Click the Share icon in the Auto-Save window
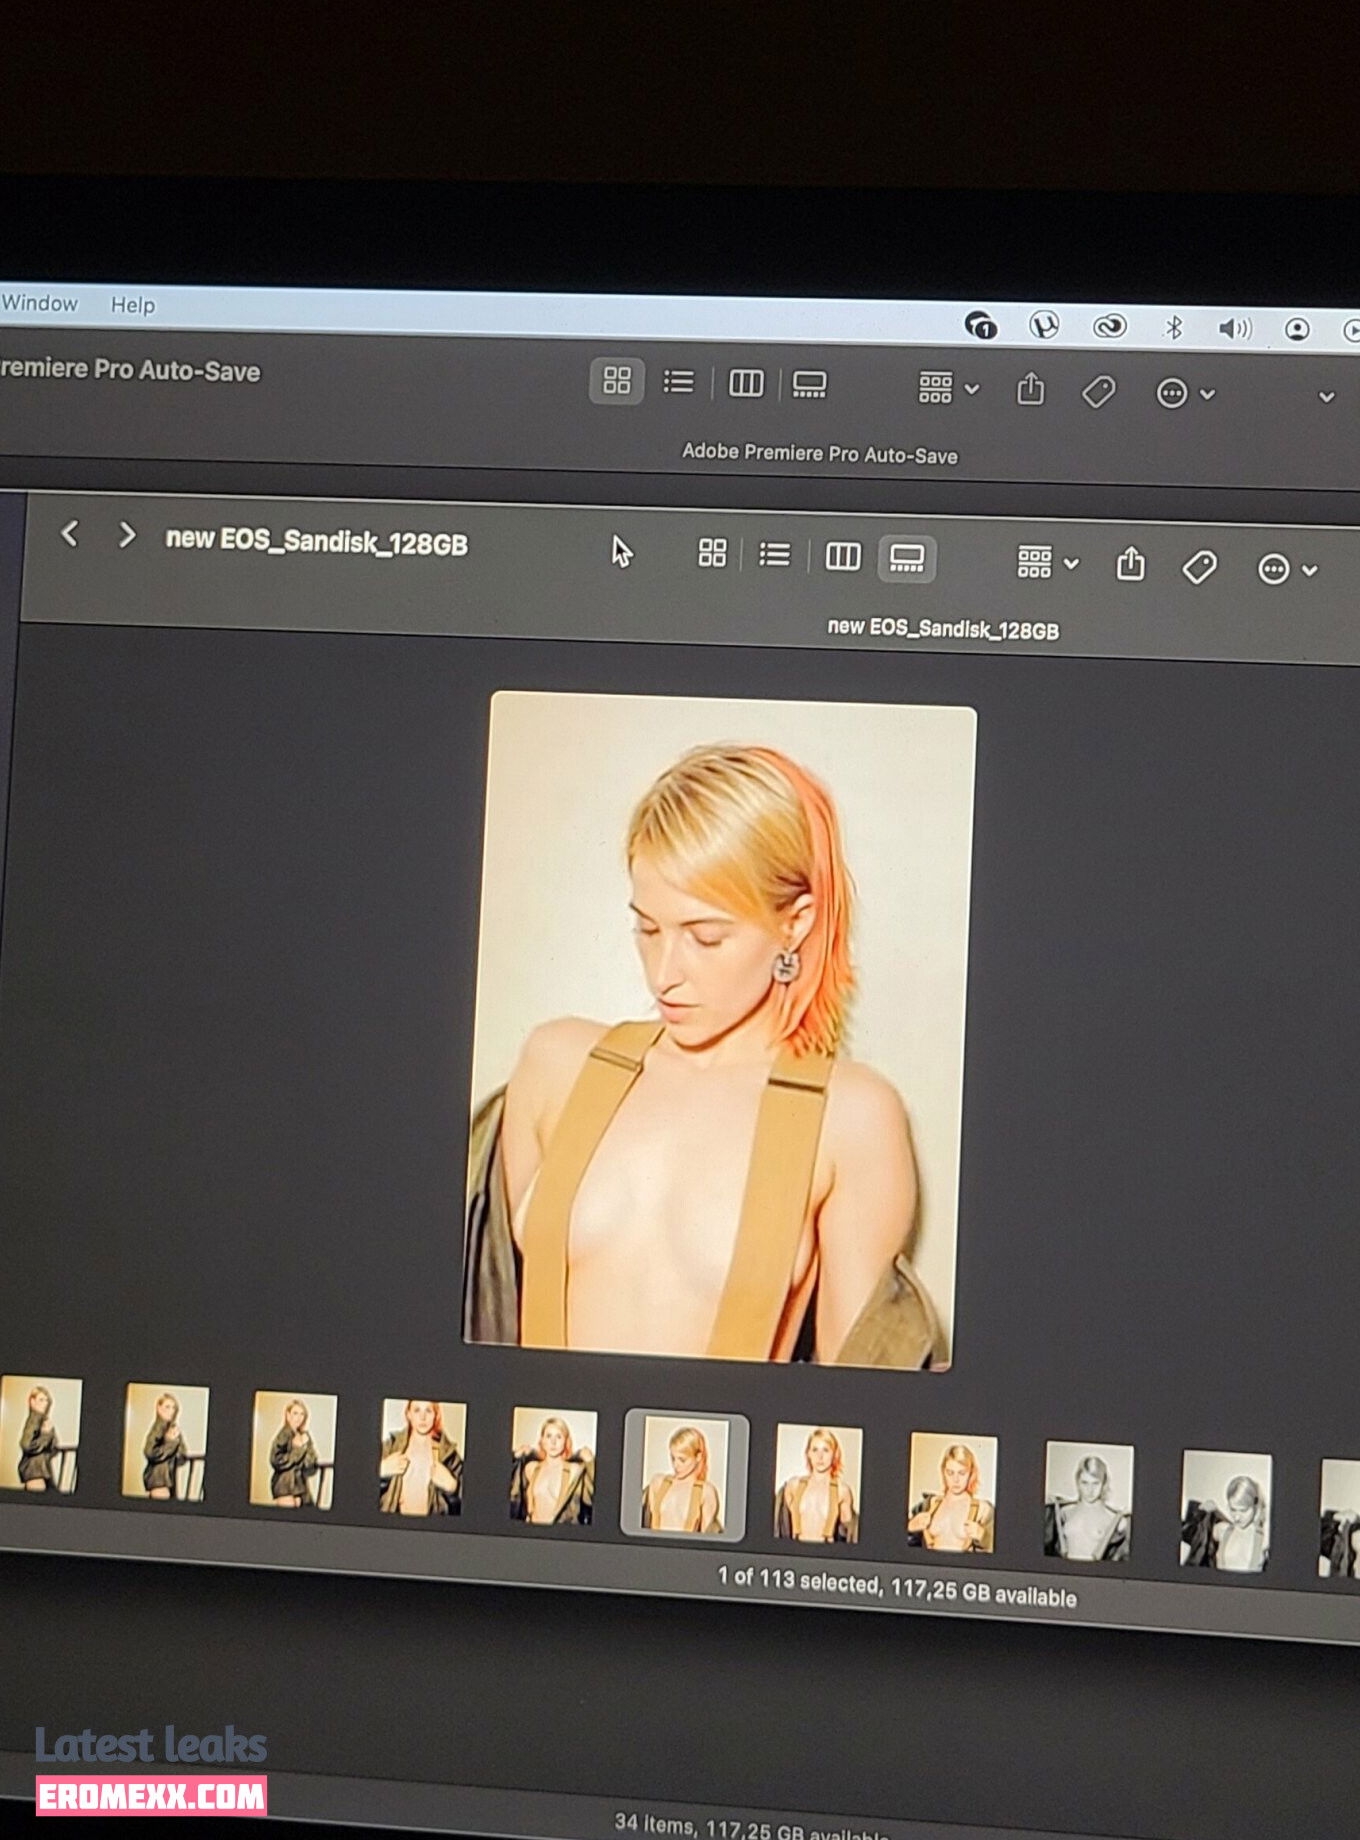1360x1840 pixels. (x=1030, y=389)
